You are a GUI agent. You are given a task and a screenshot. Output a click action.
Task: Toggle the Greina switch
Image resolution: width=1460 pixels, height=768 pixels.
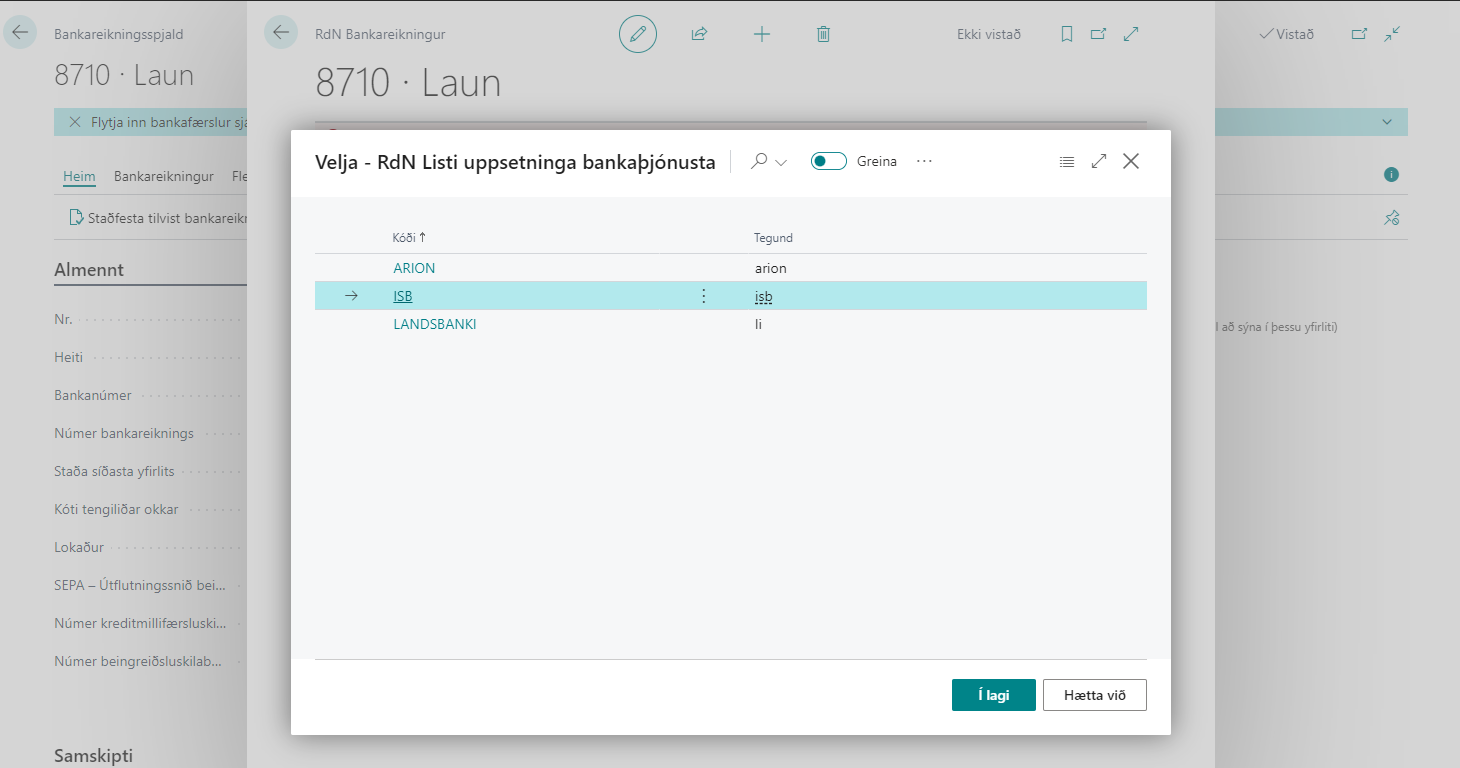(828, 161)
